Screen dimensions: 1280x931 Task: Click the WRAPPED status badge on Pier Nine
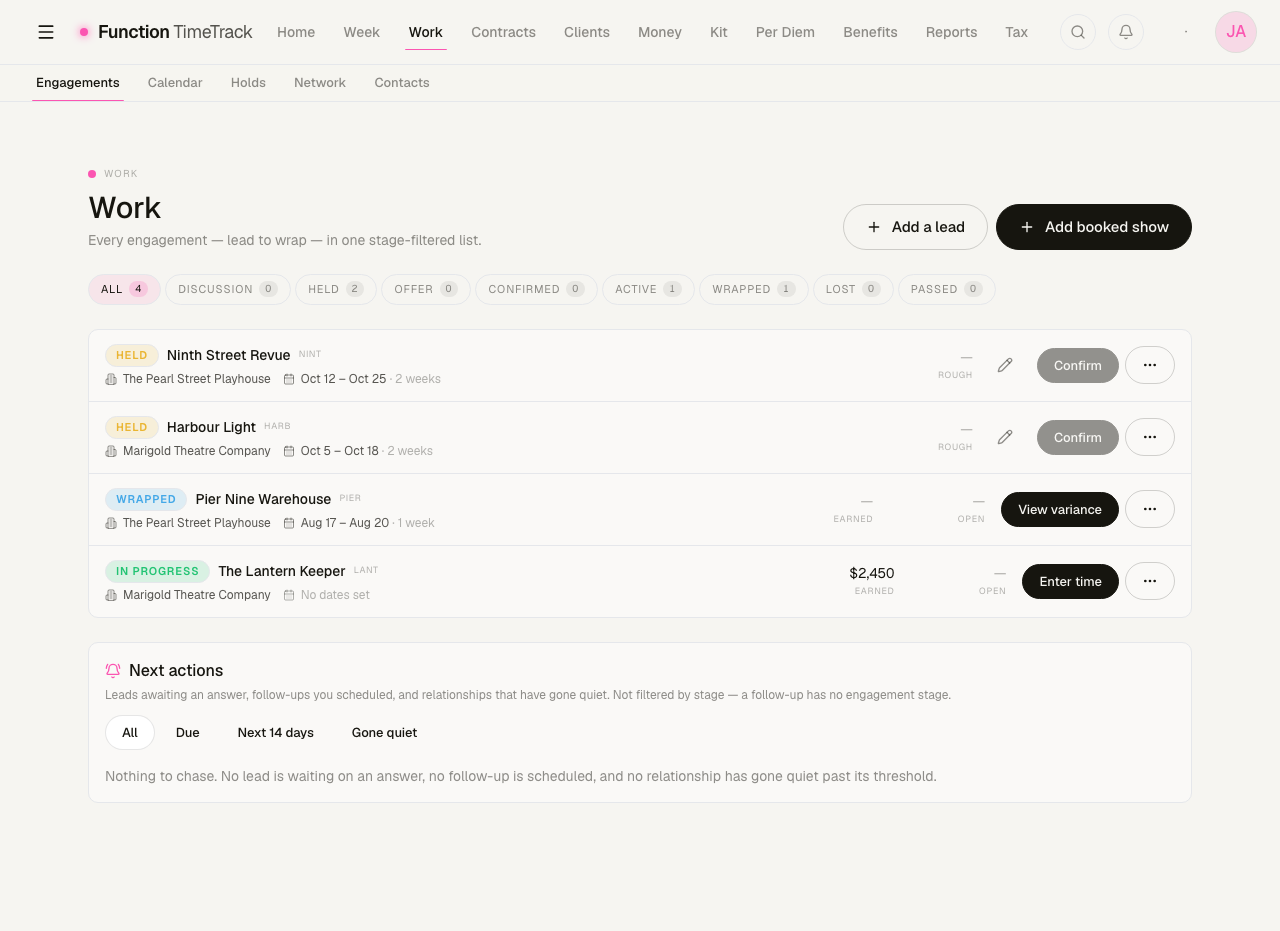click(x=146, y=499)
